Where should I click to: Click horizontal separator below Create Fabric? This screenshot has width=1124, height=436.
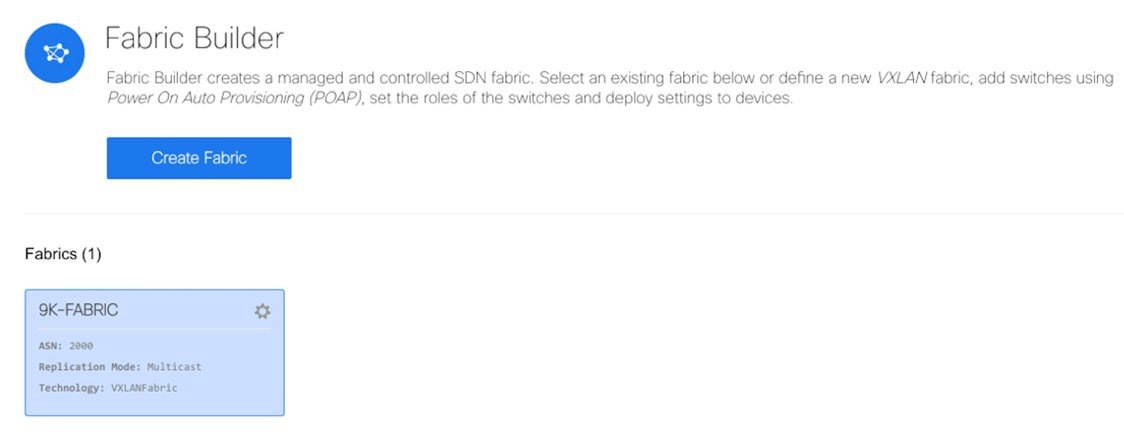click(573, 213)
